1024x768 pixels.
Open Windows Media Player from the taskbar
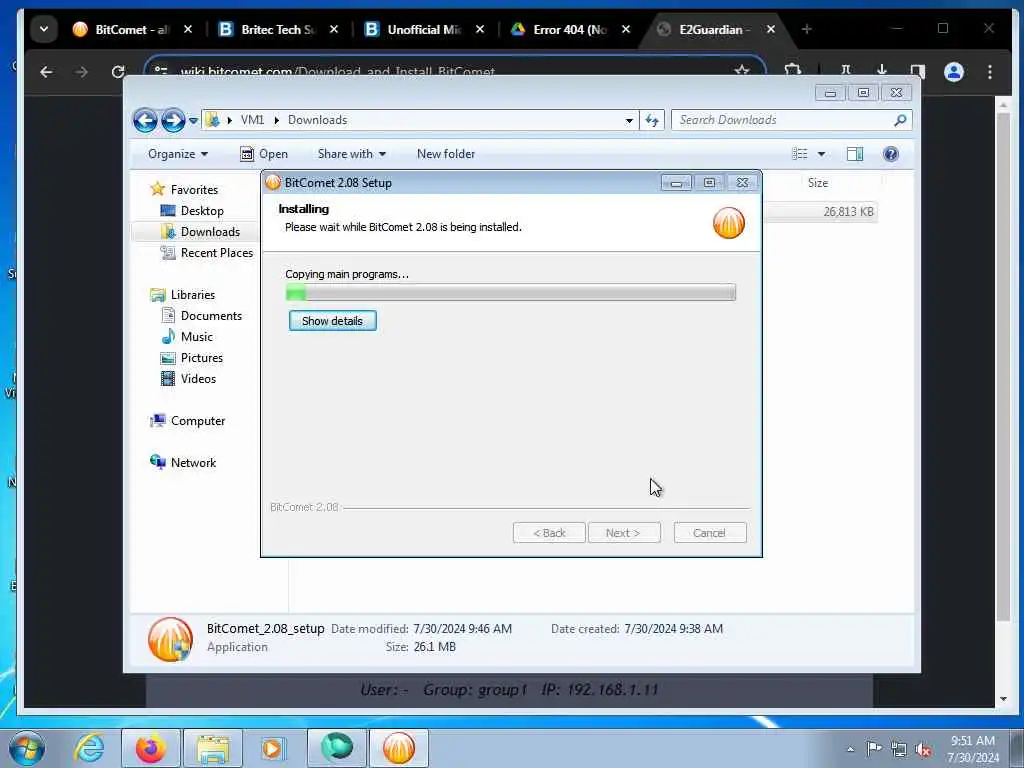[274, 748]
